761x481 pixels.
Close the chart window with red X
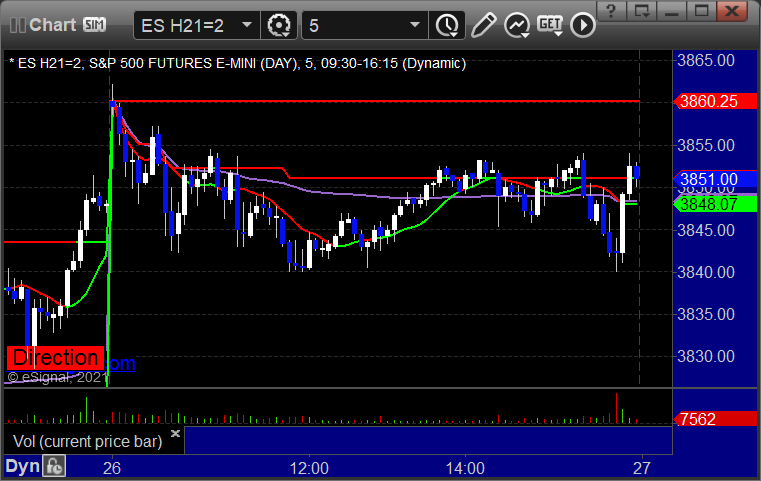point(732,11)
